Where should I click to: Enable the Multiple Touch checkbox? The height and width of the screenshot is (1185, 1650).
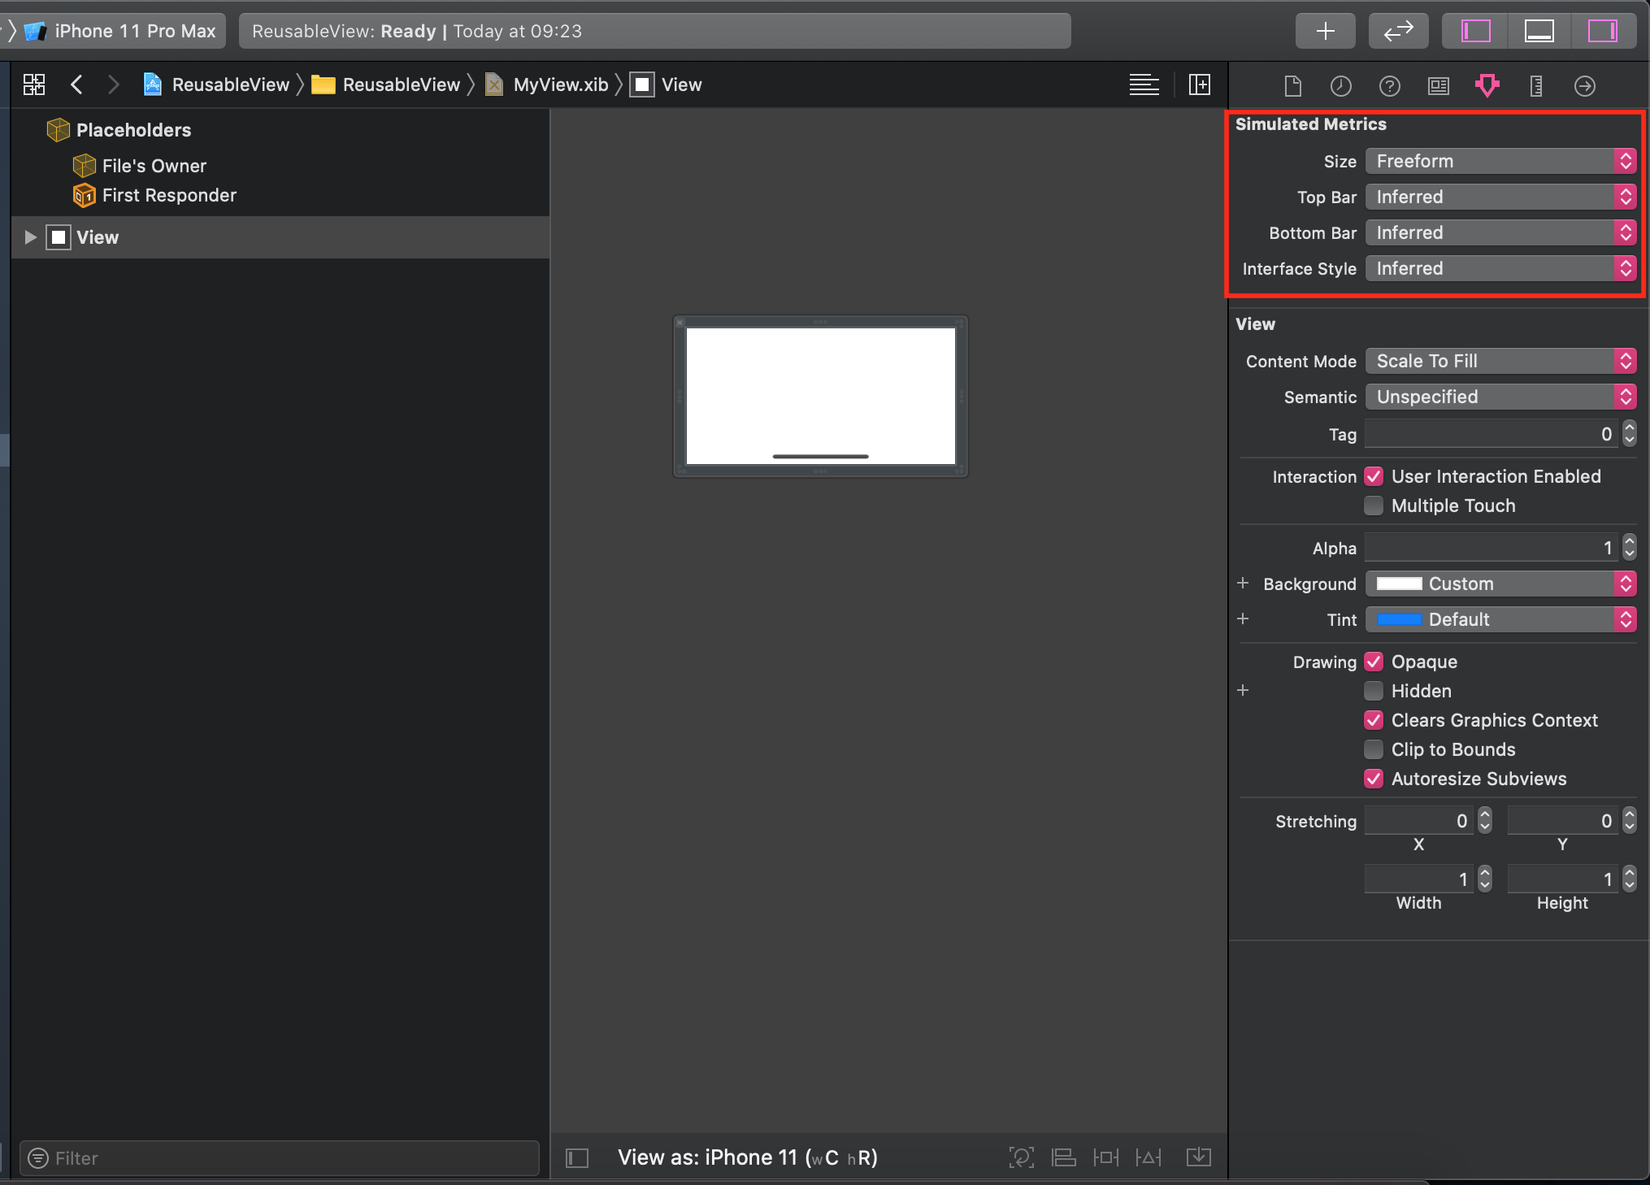coord(1374,506)
